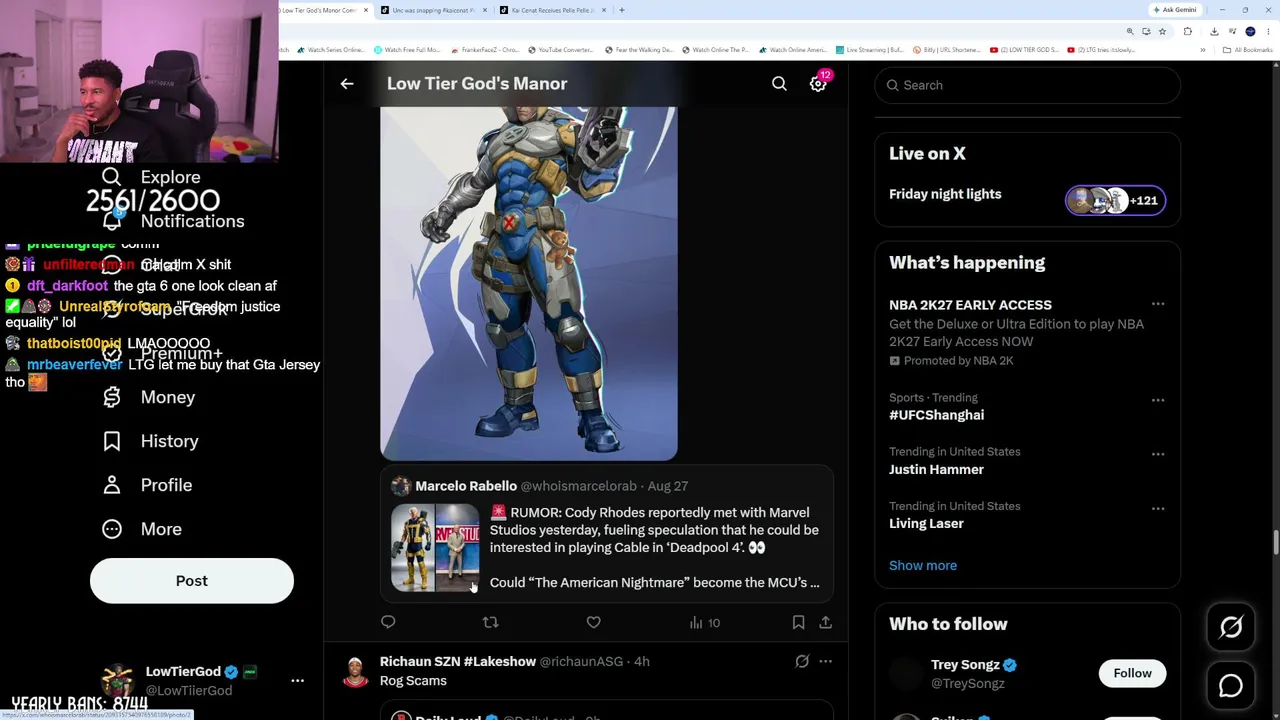Close the Kai Cenat Receives Pelle Pelle tab

pos(605,10)
